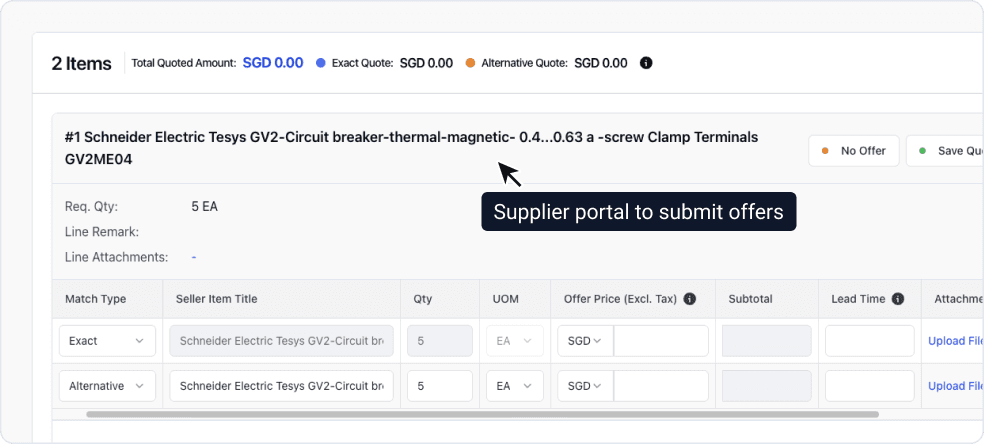
Task: Open the SGD currency dropdown in second row
Action: (x=585, y=386)
